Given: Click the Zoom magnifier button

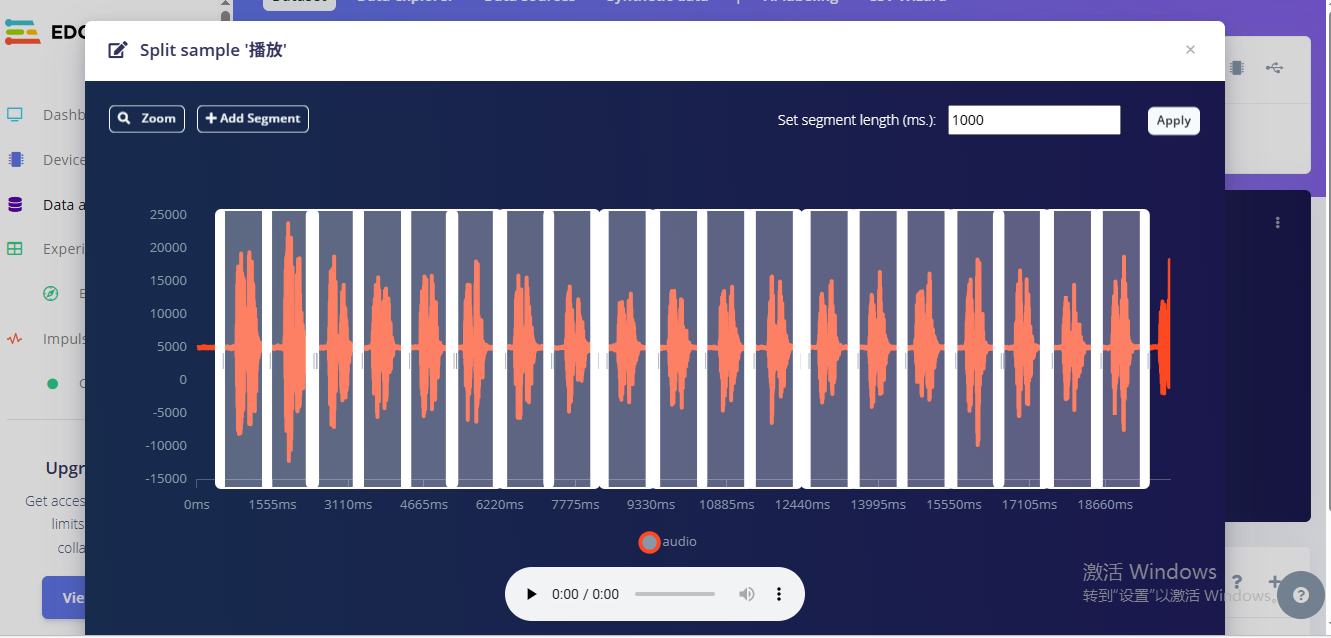Looking at the screenshot, I should 146,119.
